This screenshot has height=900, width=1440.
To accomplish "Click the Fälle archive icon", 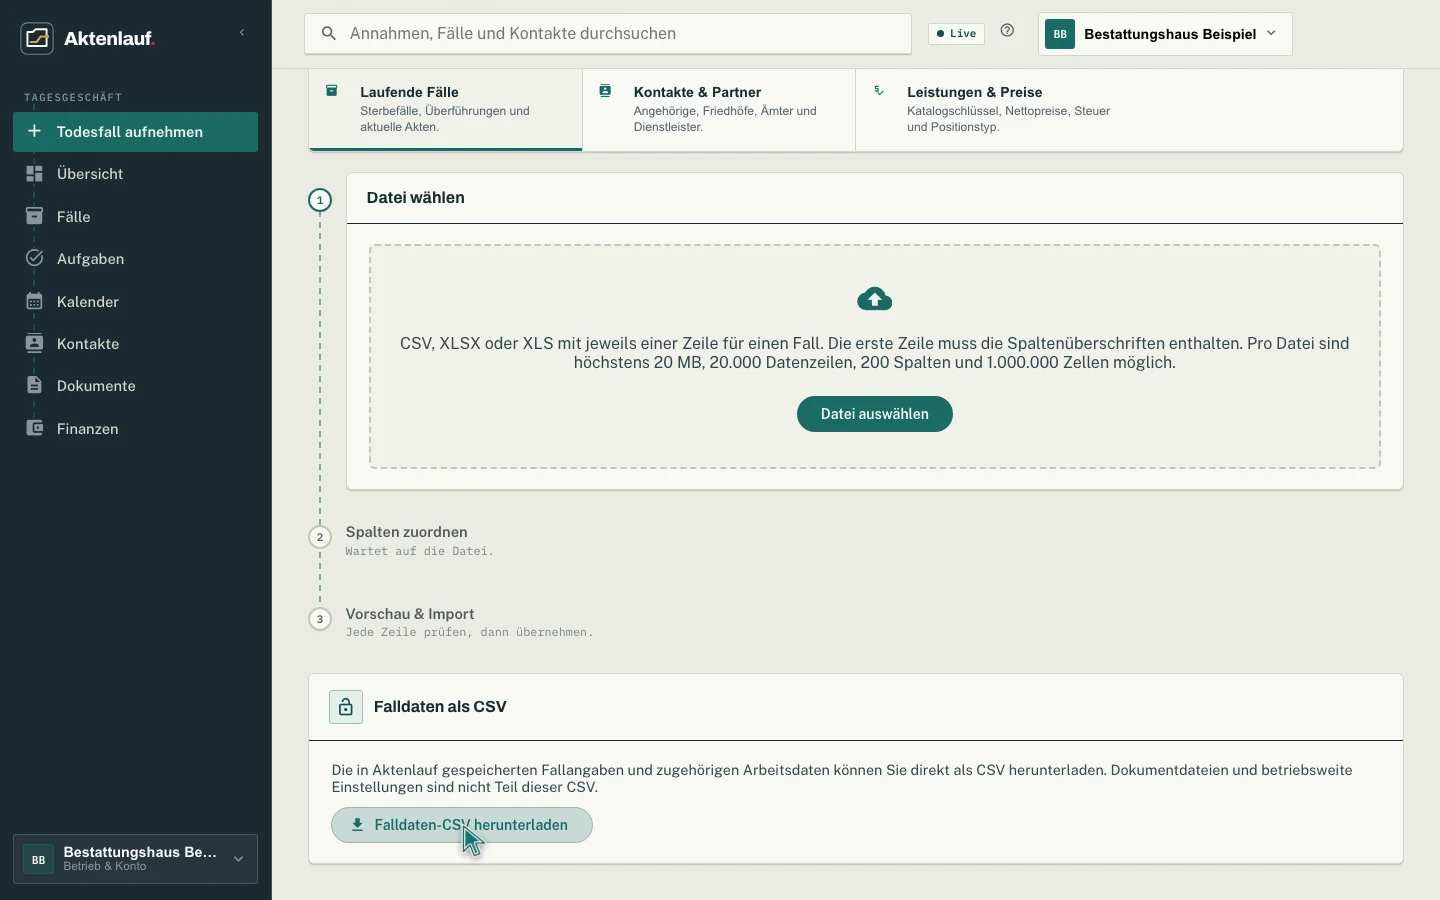I will [35, 216].
